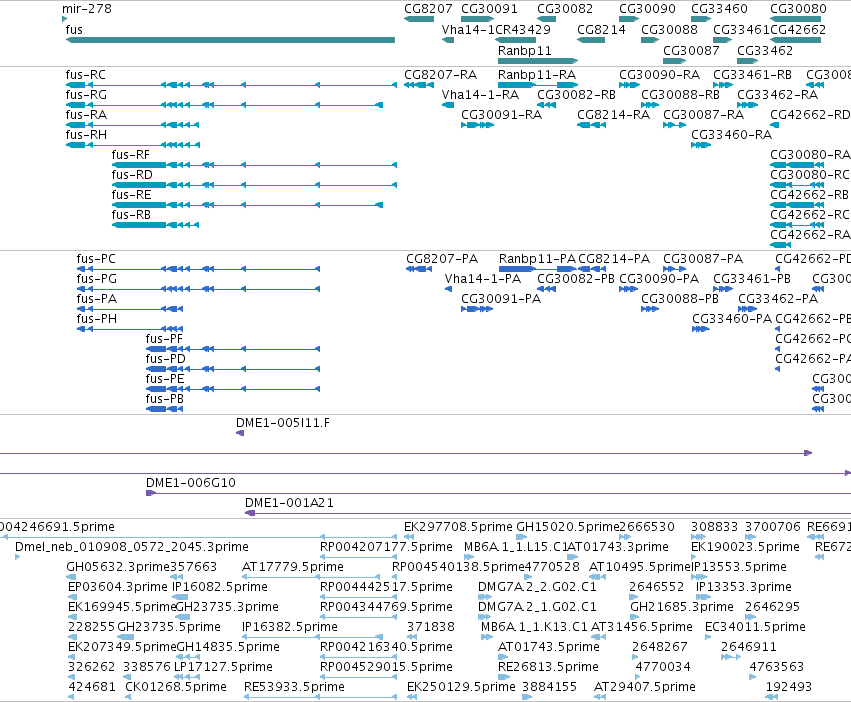Select the Ranbp11-RA transcript label
851x702 pixels.
(x=537, y=75)
